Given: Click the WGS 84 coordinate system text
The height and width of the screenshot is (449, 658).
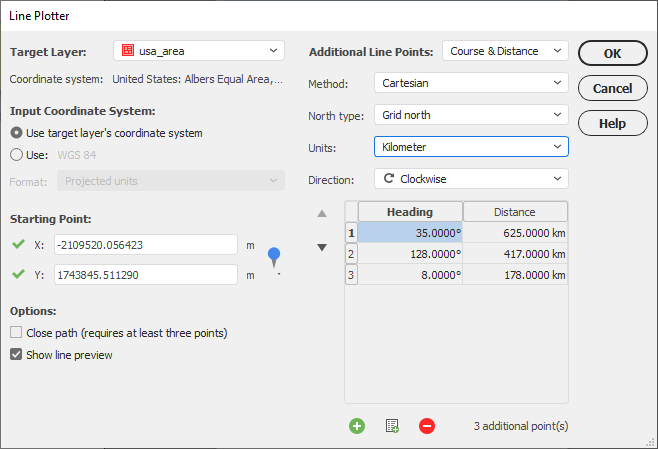Looking at the screenshot, I should coord(77,155).
